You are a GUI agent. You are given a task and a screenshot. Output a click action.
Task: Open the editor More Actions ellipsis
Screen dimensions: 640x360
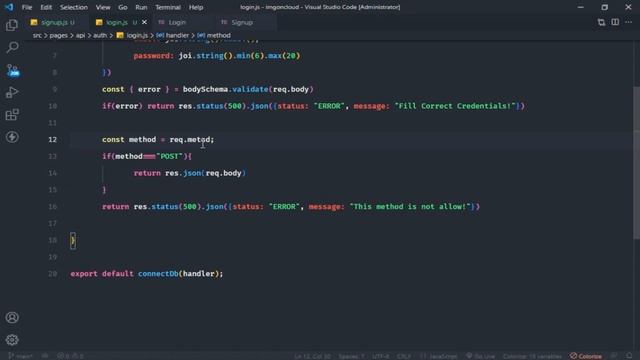coord(629,22)
